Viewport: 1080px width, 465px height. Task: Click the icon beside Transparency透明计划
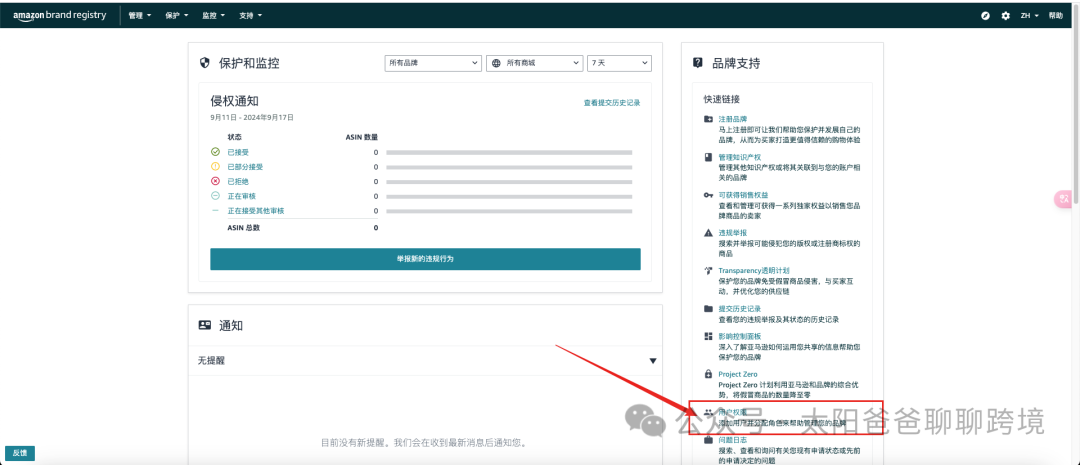tap(708, 271)
